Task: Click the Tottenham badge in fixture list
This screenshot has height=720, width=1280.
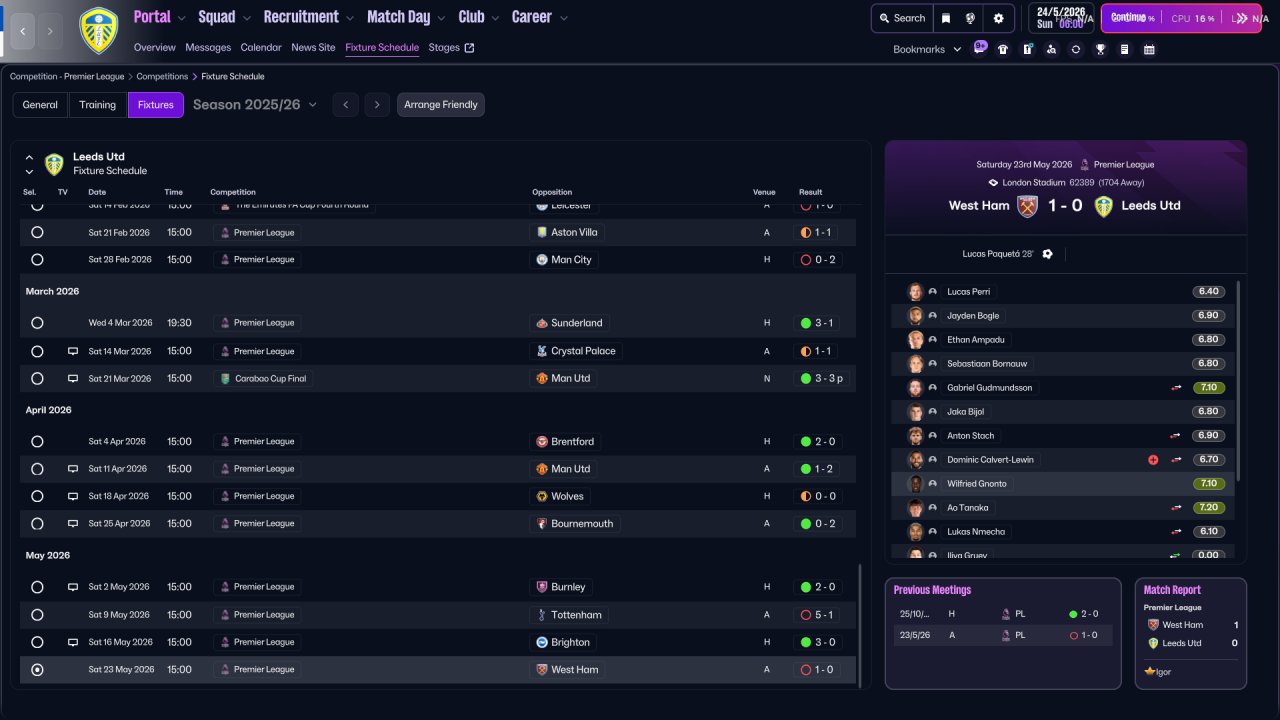Action: [542, 615]
